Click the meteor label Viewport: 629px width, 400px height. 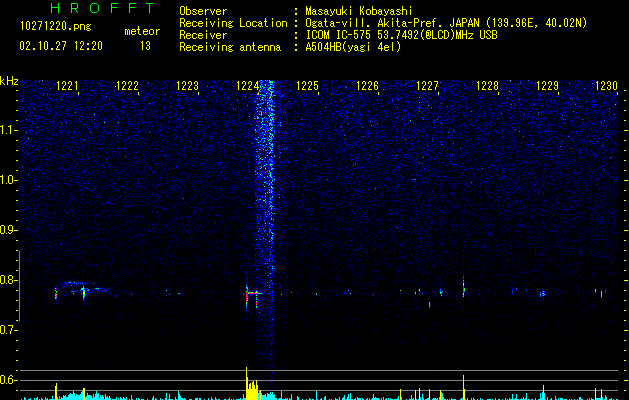[x=142, y=31]
